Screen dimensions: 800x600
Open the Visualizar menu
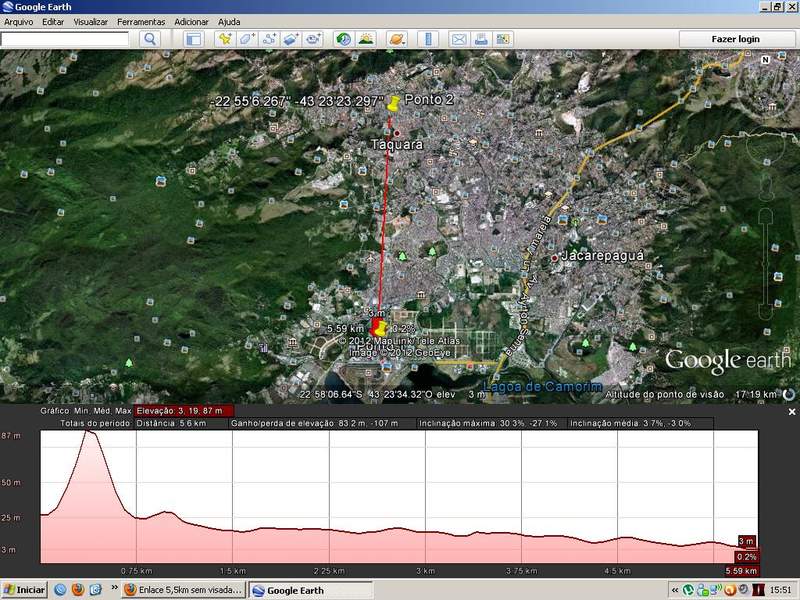[90, 22]
